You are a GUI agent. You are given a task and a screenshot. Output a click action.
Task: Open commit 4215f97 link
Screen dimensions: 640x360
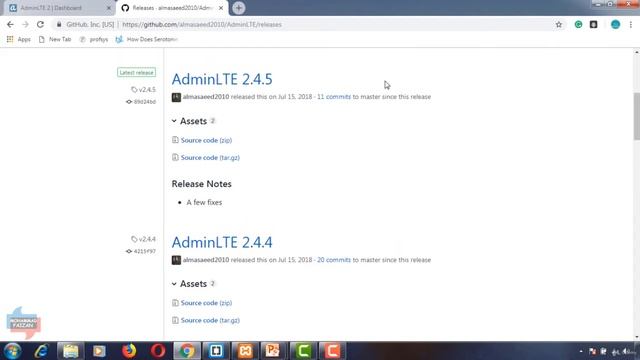pos(141,251)
